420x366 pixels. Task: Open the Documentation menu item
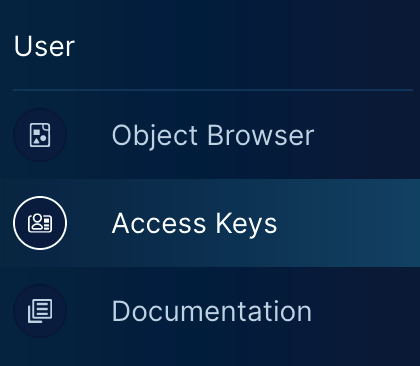[210, 311]
